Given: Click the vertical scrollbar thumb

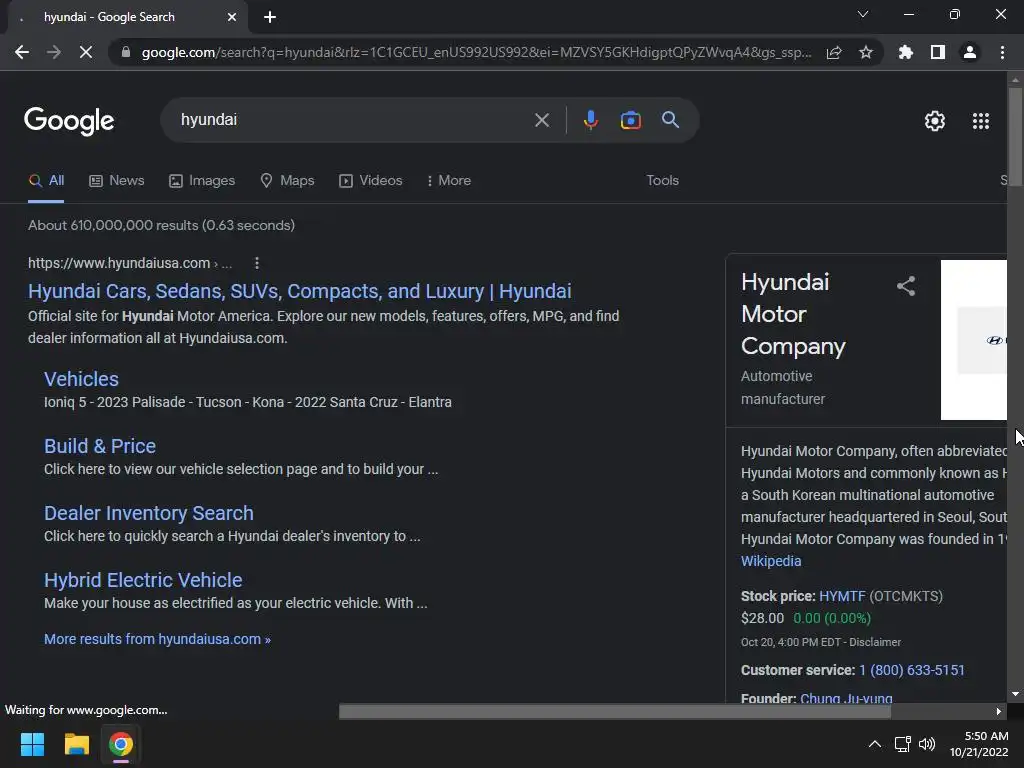Looking at the screenshot, I should [x=1015, y=135].
